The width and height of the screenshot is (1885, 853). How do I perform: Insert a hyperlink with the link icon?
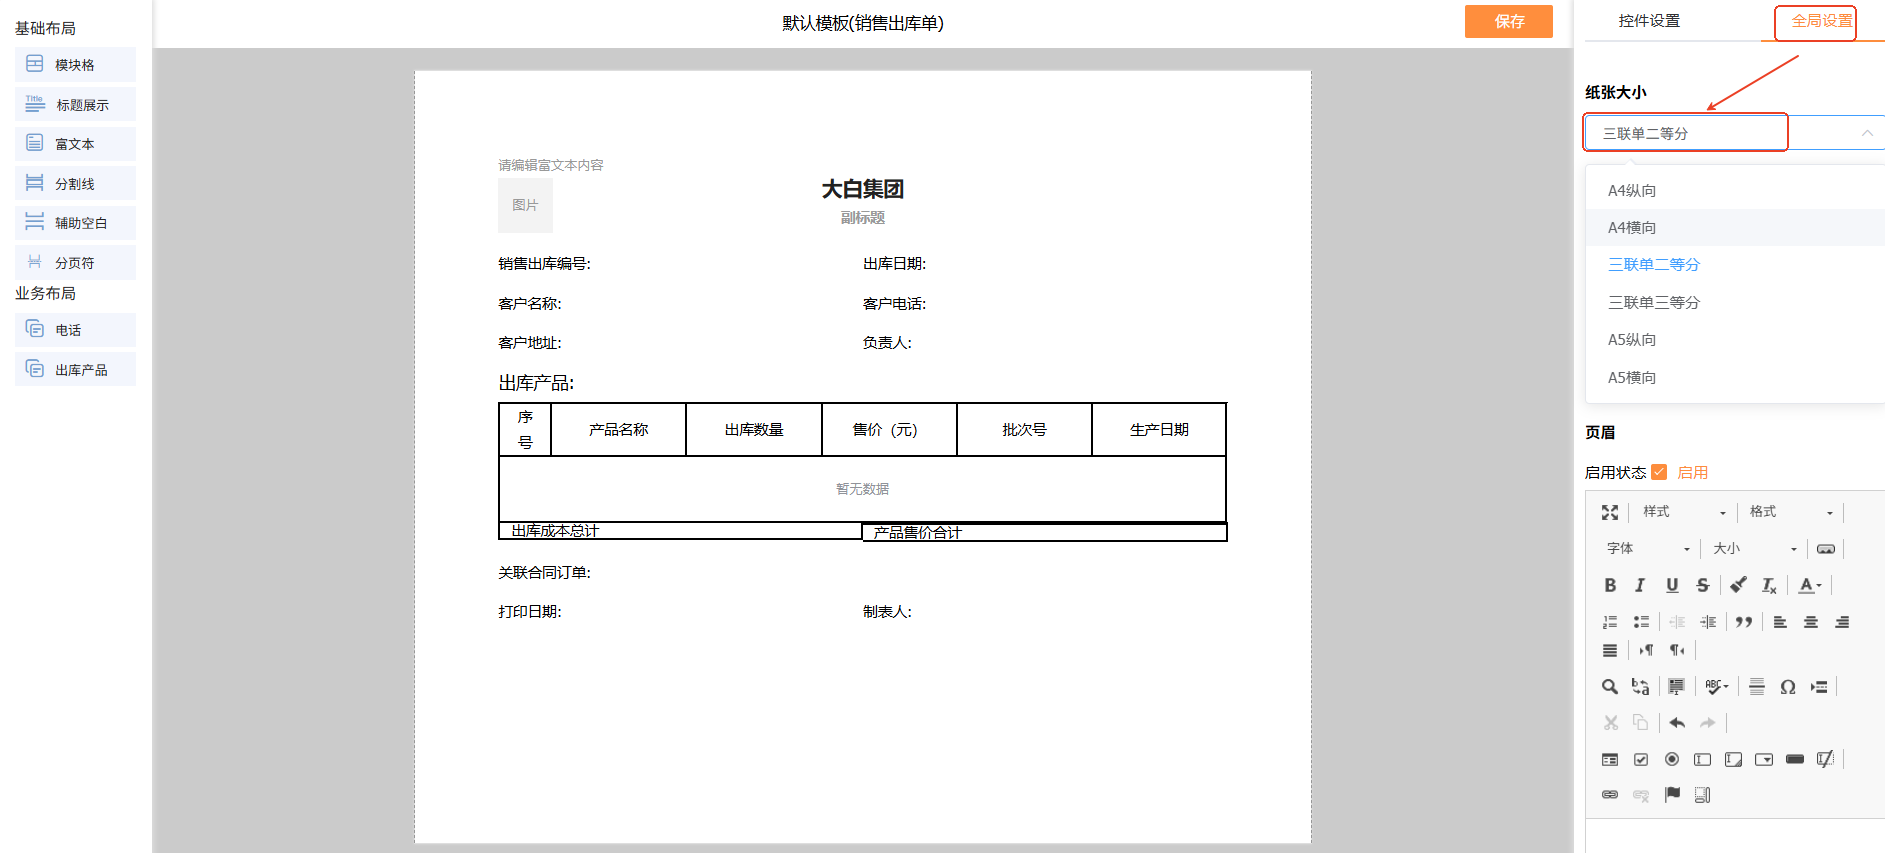pyautogui.click(x=1609, y=795)
